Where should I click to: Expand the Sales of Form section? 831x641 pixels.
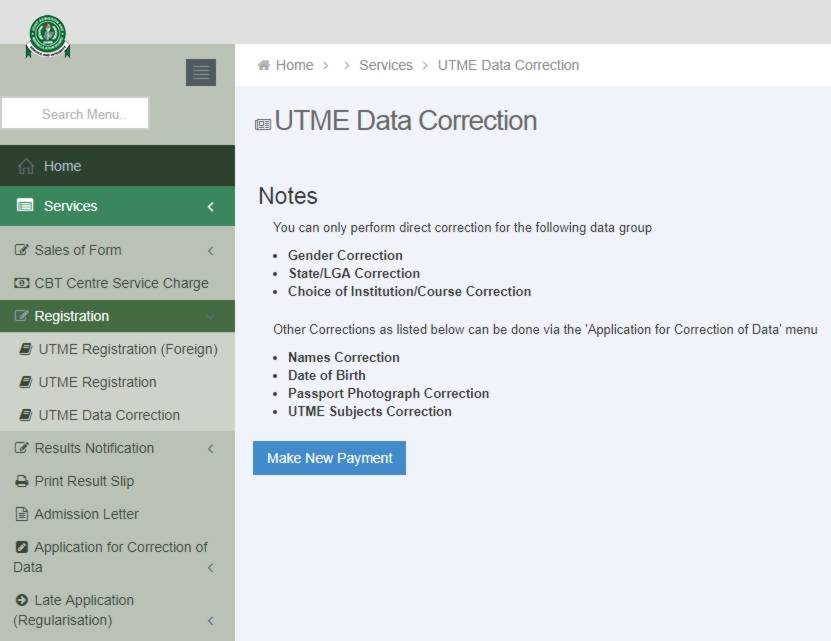coord(210,250)
